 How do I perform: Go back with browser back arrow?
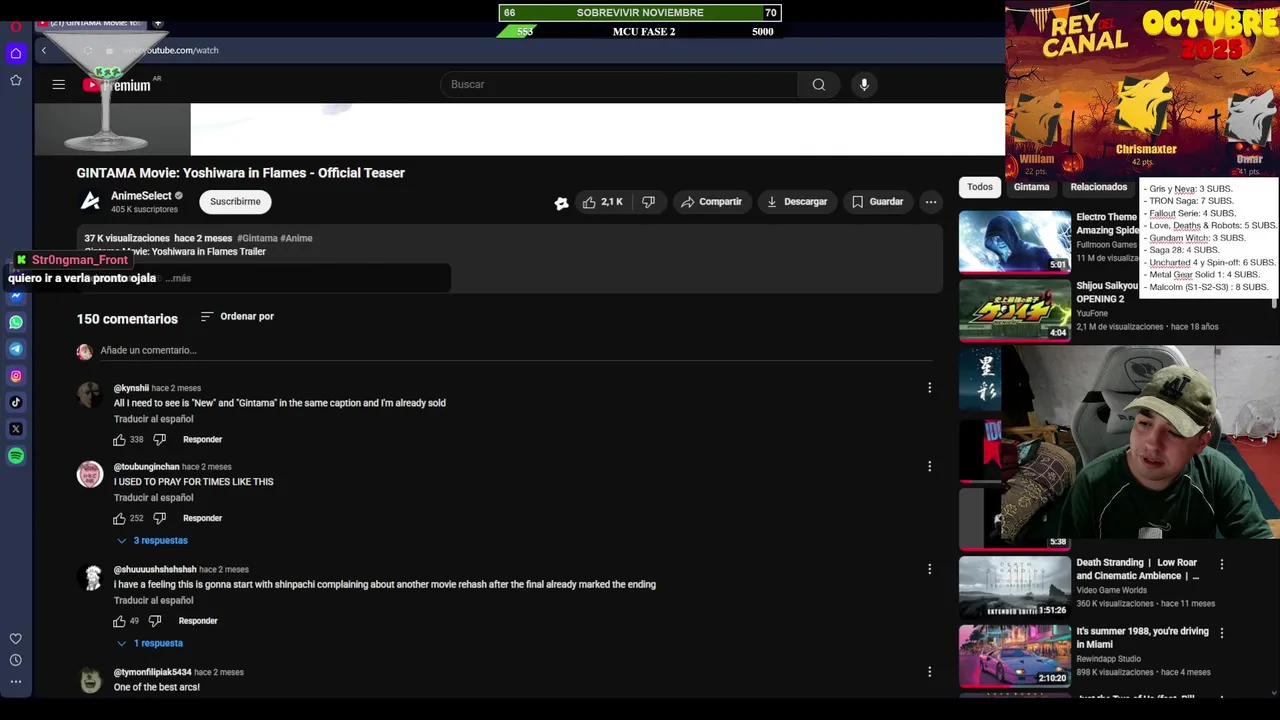pyautogui.click(x=43, y=50)
